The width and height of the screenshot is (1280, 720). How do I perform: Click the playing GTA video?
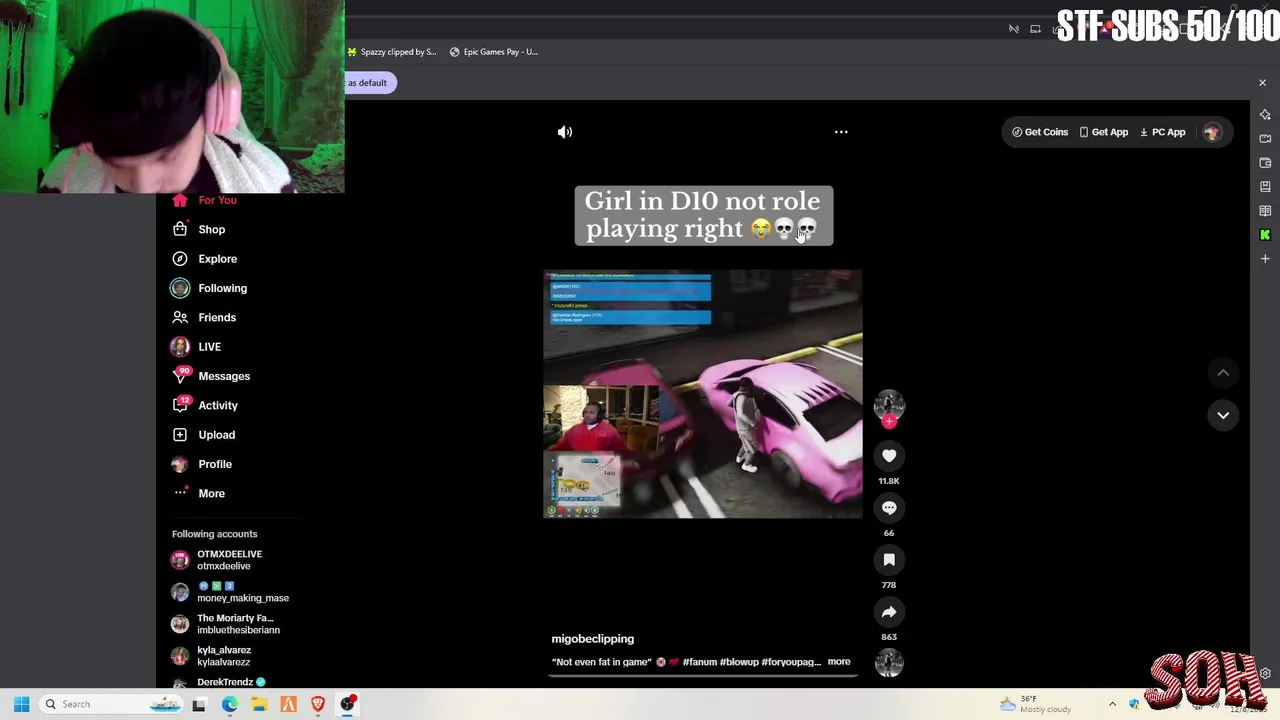point(702,394)
